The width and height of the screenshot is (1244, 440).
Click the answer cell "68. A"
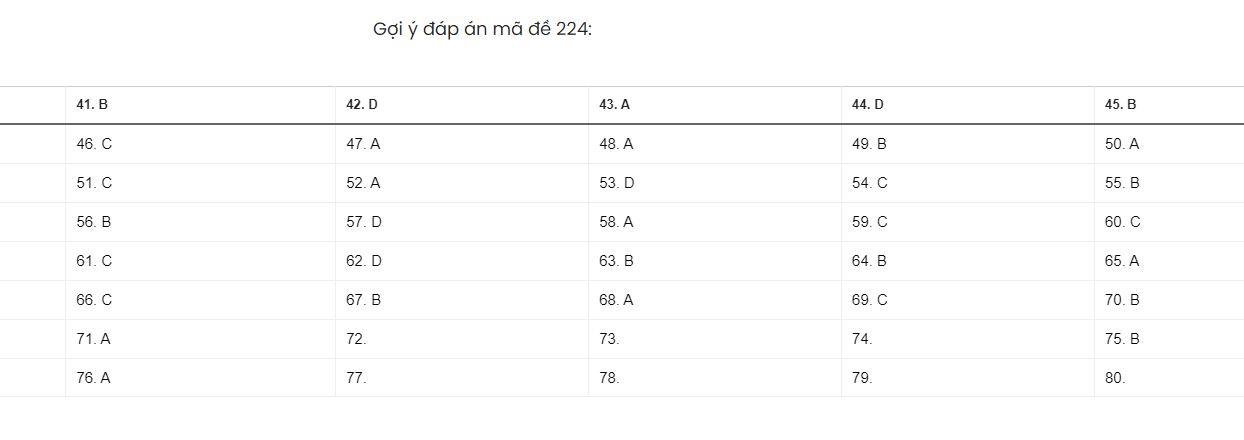click(x=616, y=300)
